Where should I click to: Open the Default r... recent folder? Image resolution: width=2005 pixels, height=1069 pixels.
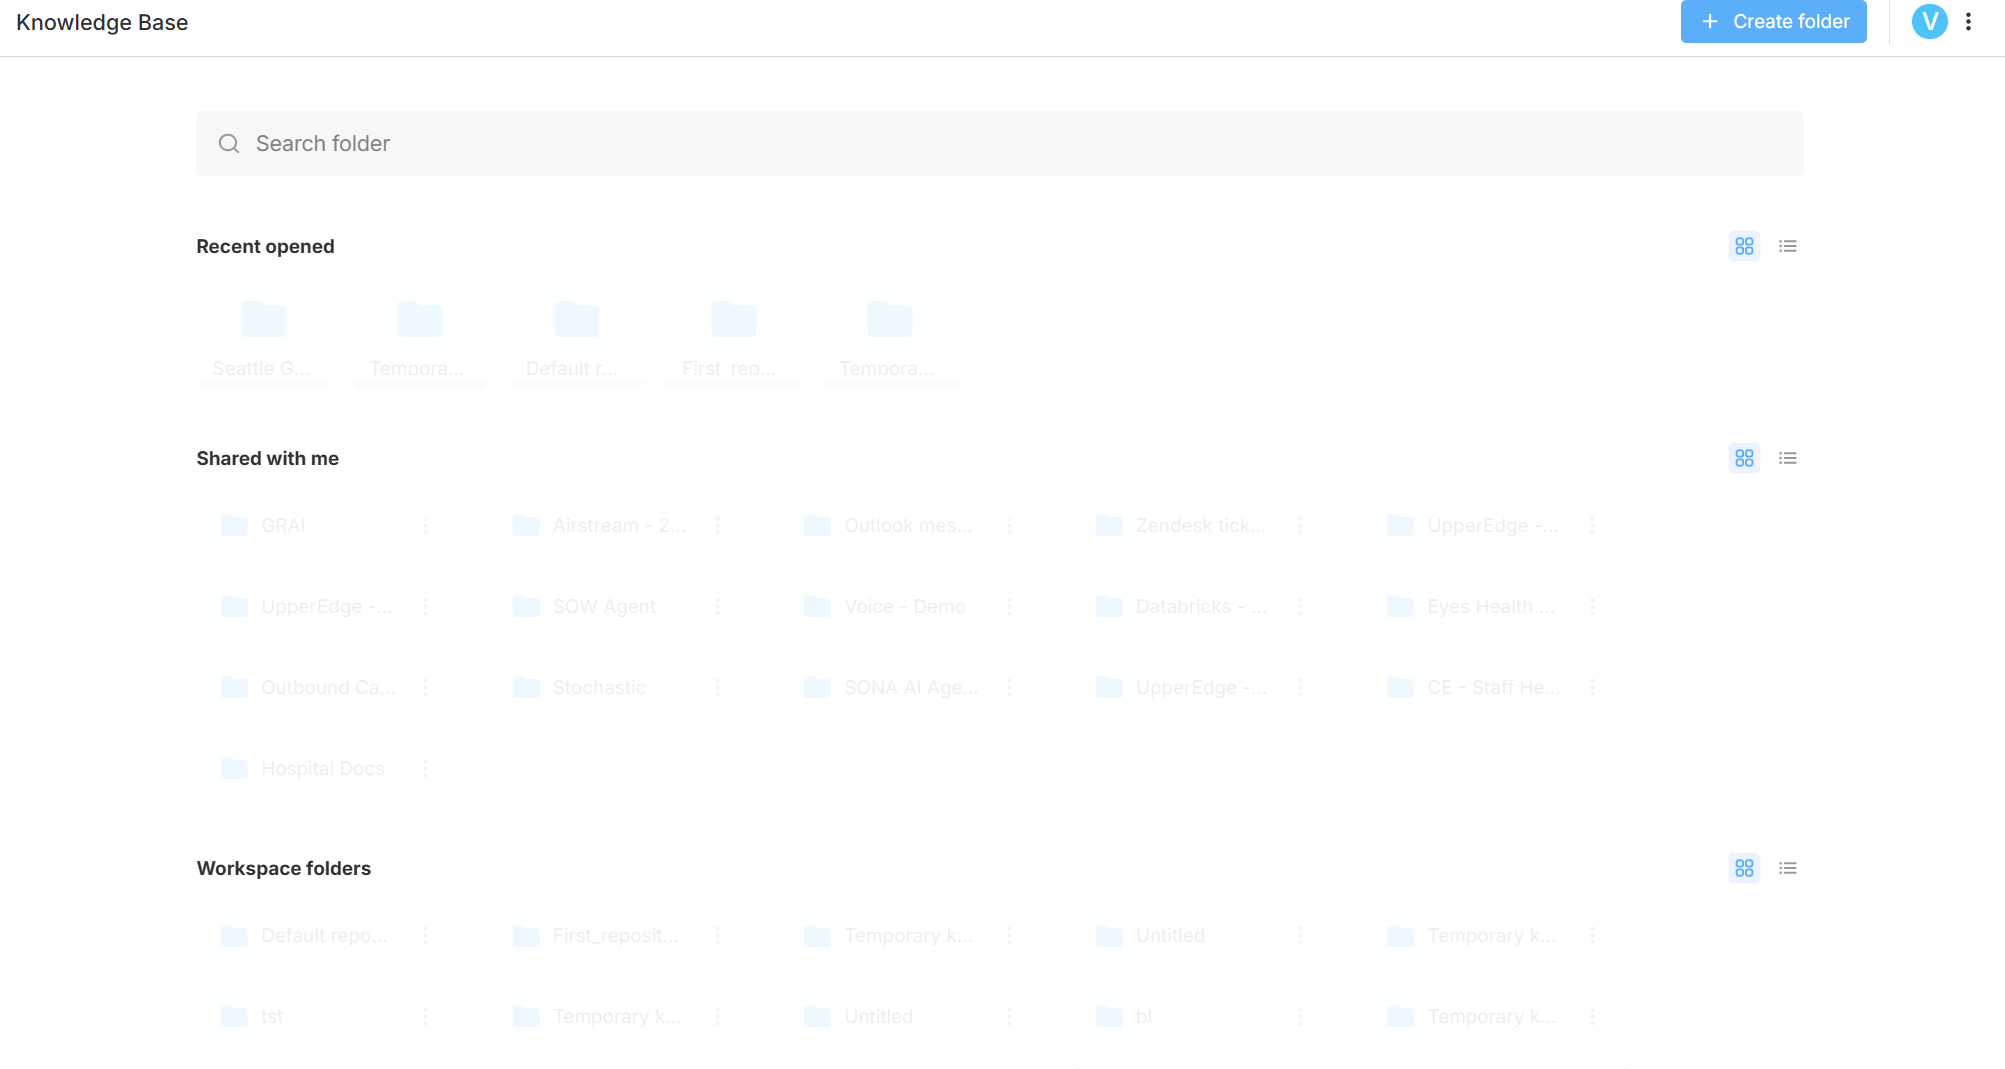[x=577, y=339]
